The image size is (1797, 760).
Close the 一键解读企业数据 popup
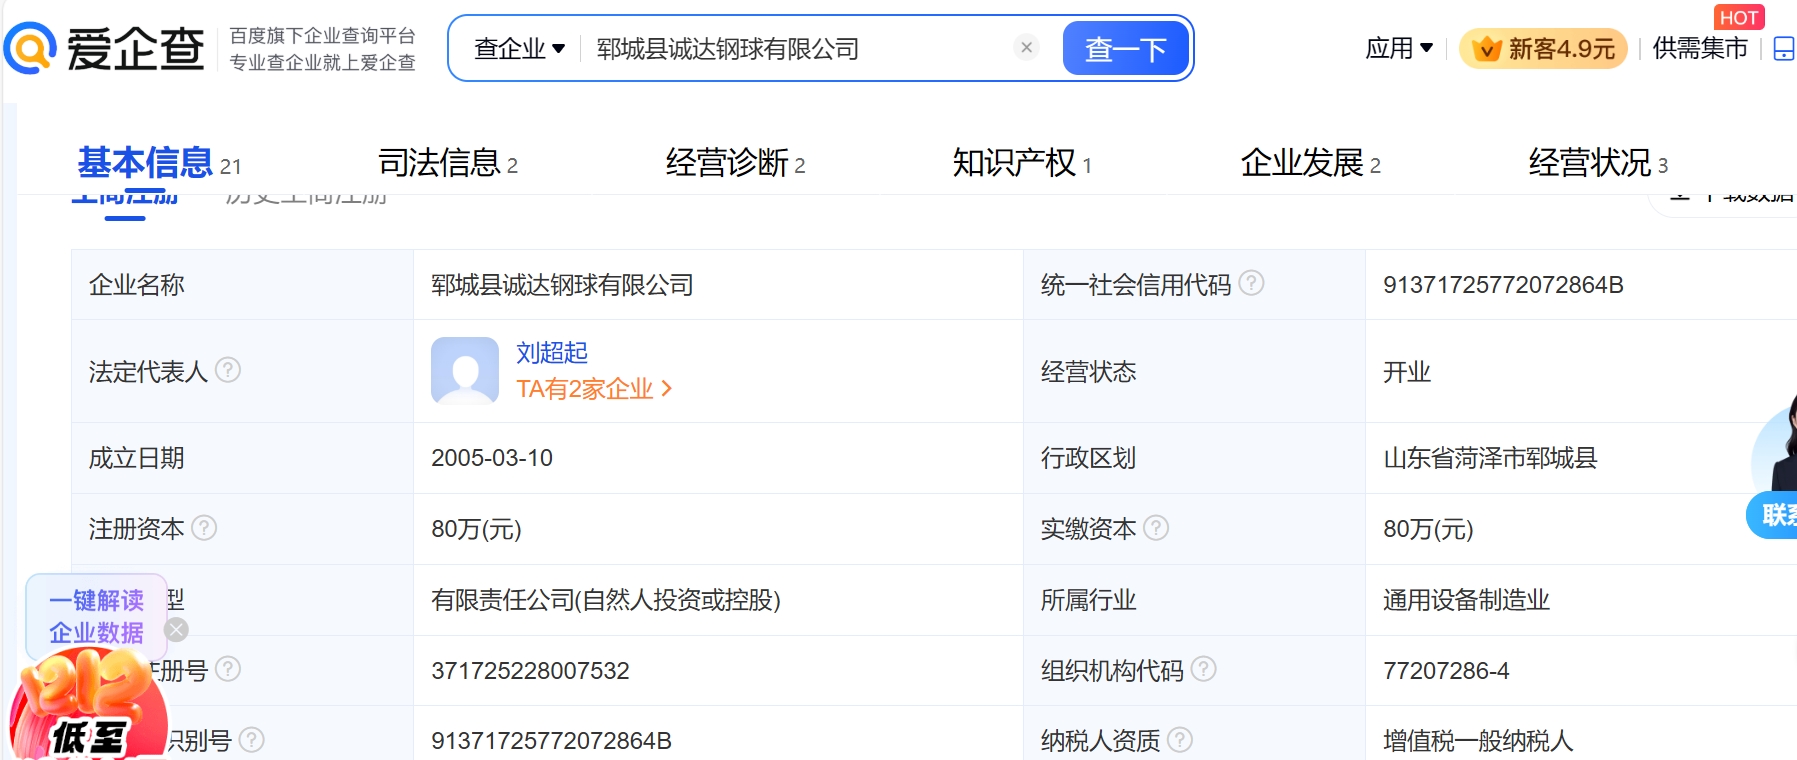[x=176, y=629]
